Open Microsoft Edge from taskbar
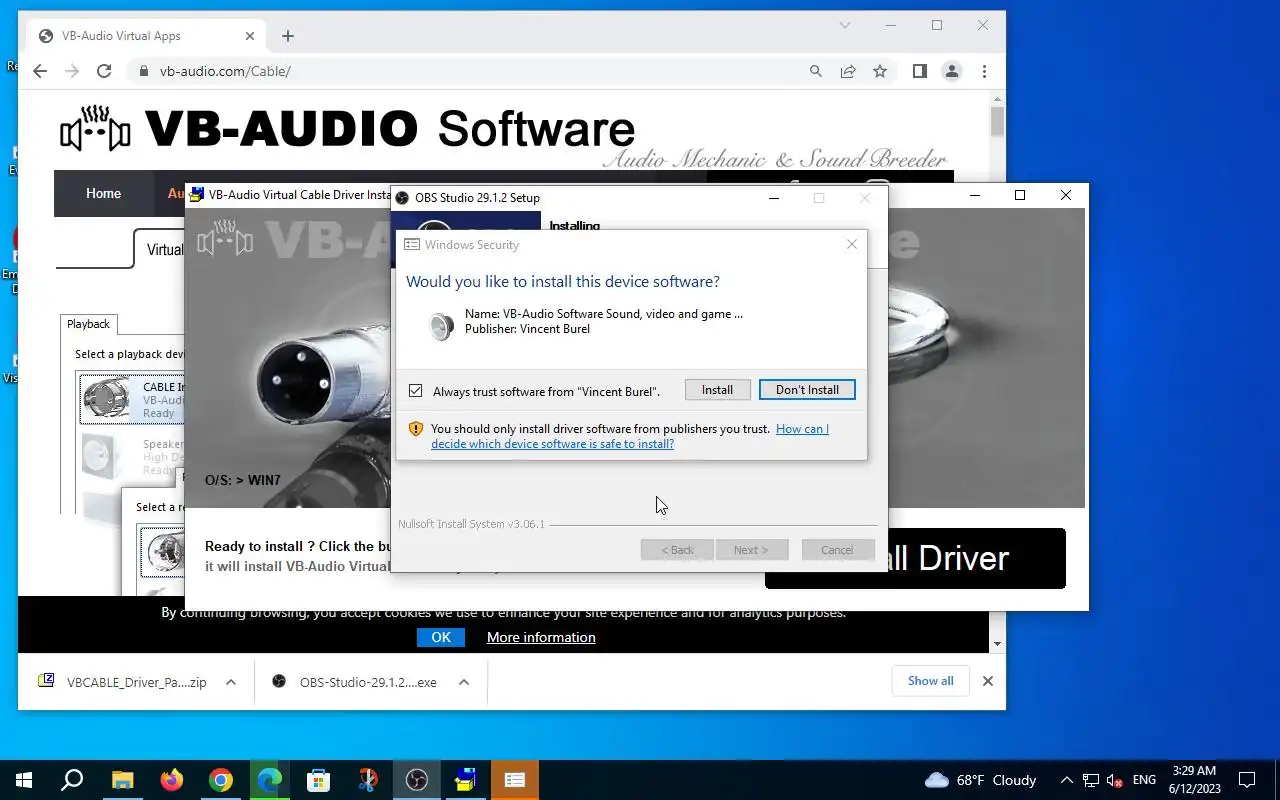1280x800 pixels. coord(269,780)
